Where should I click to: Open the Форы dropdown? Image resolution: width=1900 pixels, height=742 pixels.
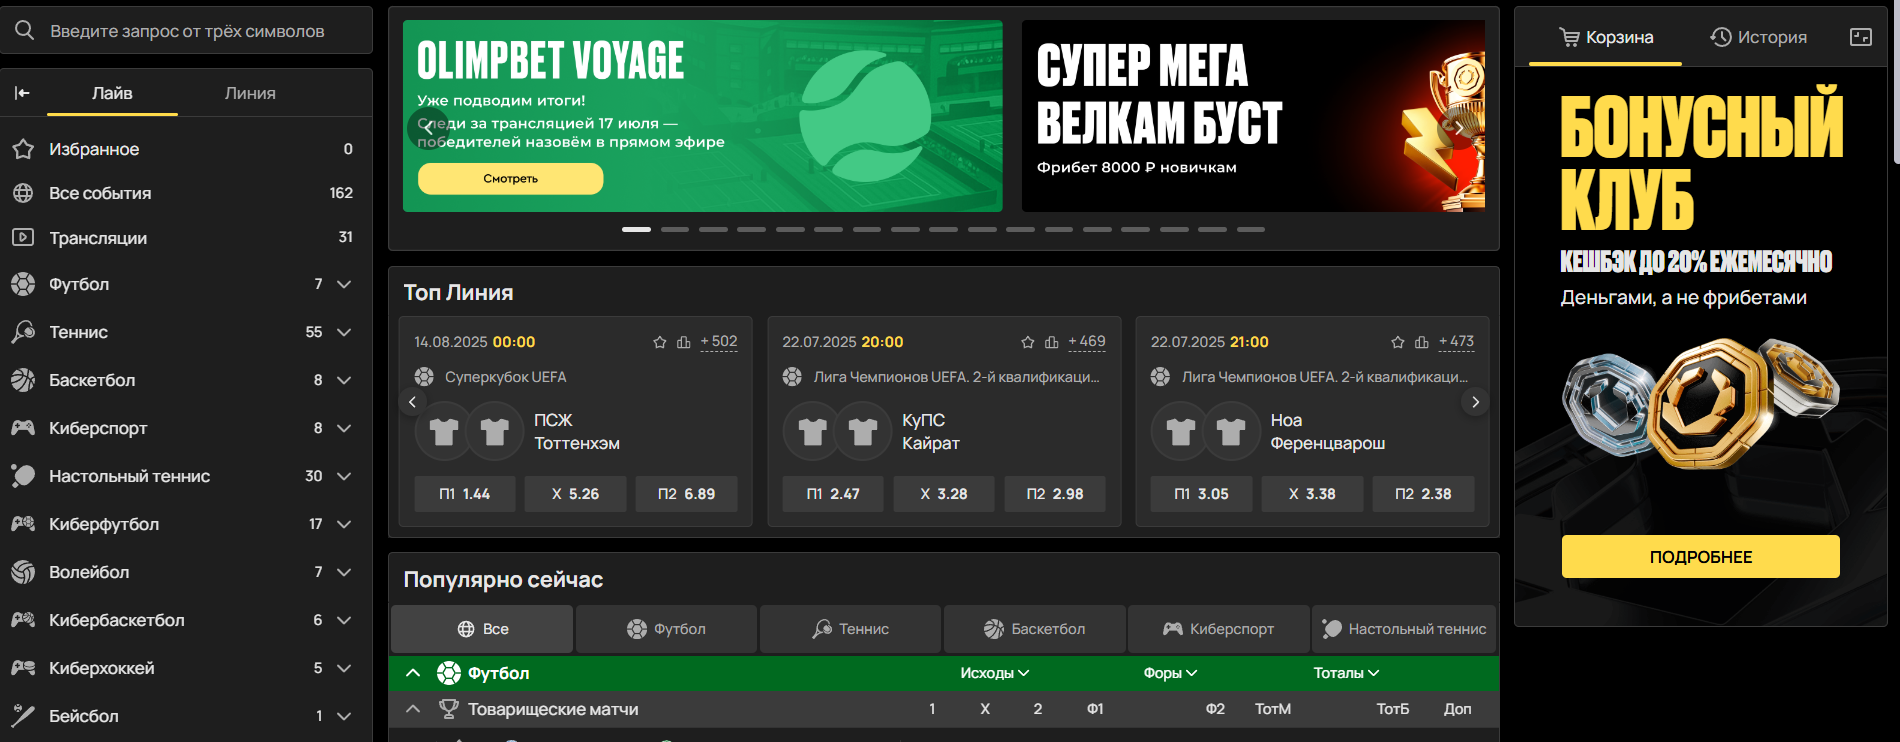coord(1171,673)
